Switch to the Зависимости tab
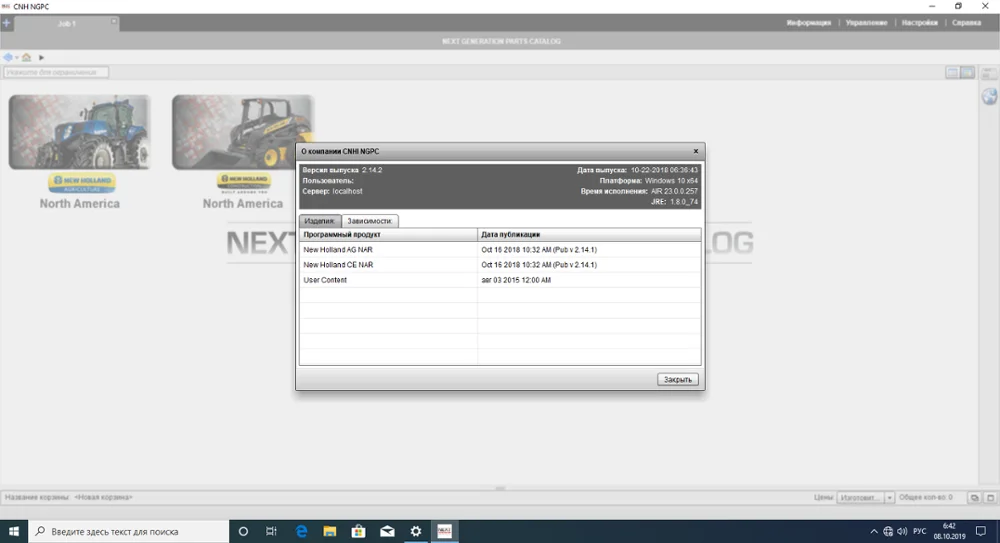The height and width of the screenshot is (543, 1000). 370,221
